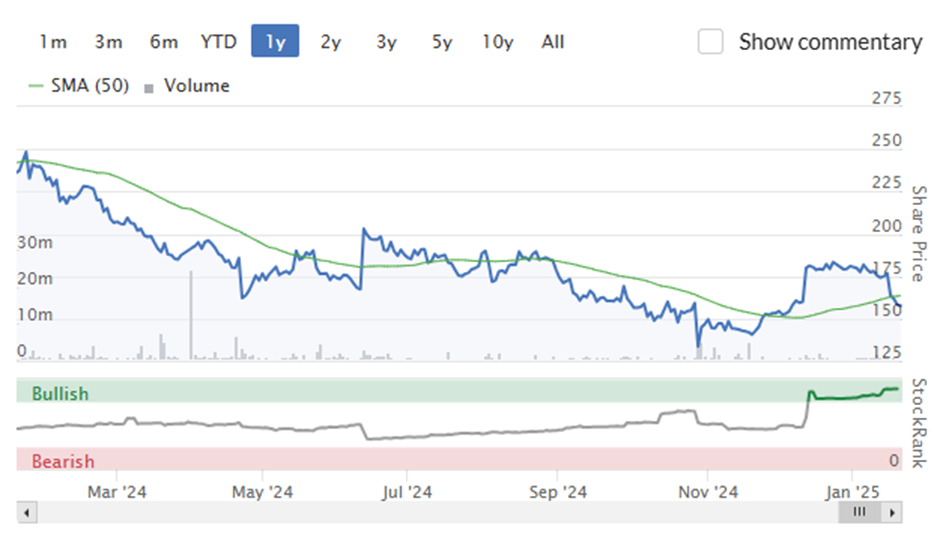Enable the Show commentary checkbox

pos(710,42)
